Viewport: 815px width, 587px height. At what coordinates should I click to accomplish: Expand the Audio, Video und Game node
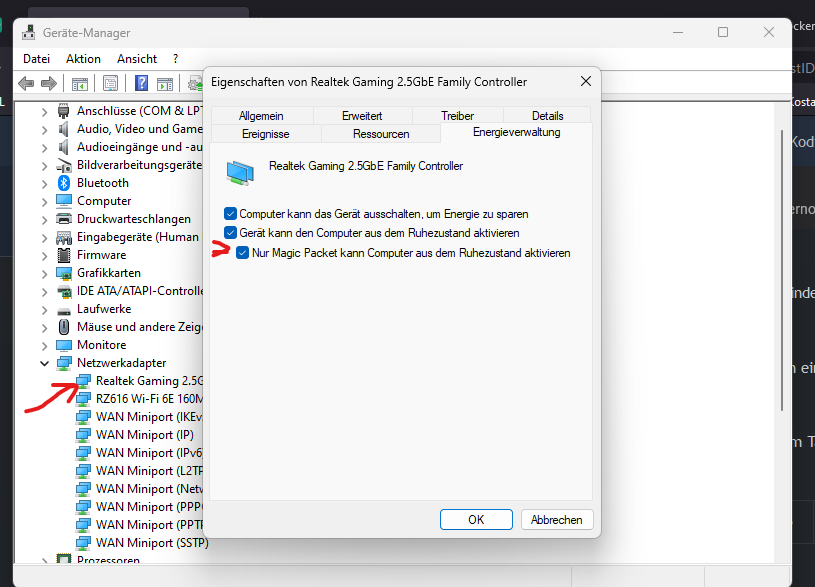pyautogui.click(x=45, y=129)
